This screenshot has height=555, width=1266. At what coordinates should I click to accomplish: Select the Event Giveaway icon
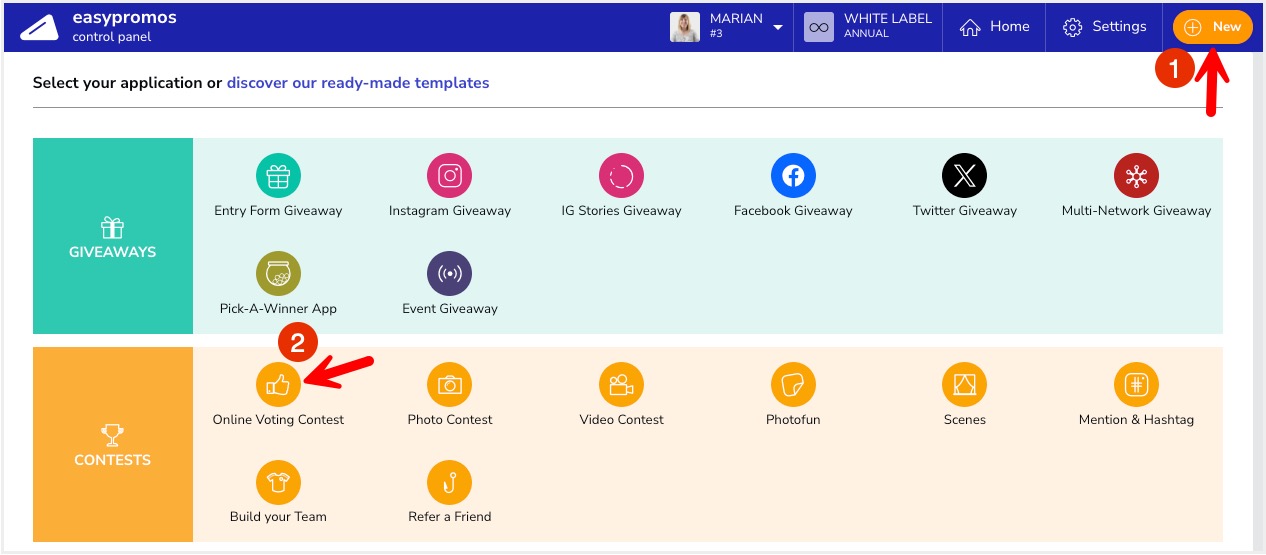click(449, 274)
